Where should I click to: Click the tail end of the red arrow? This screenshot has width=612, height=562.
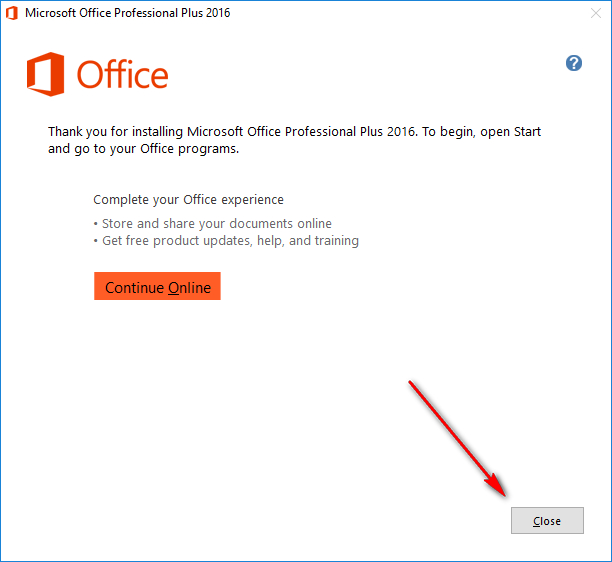411,383
